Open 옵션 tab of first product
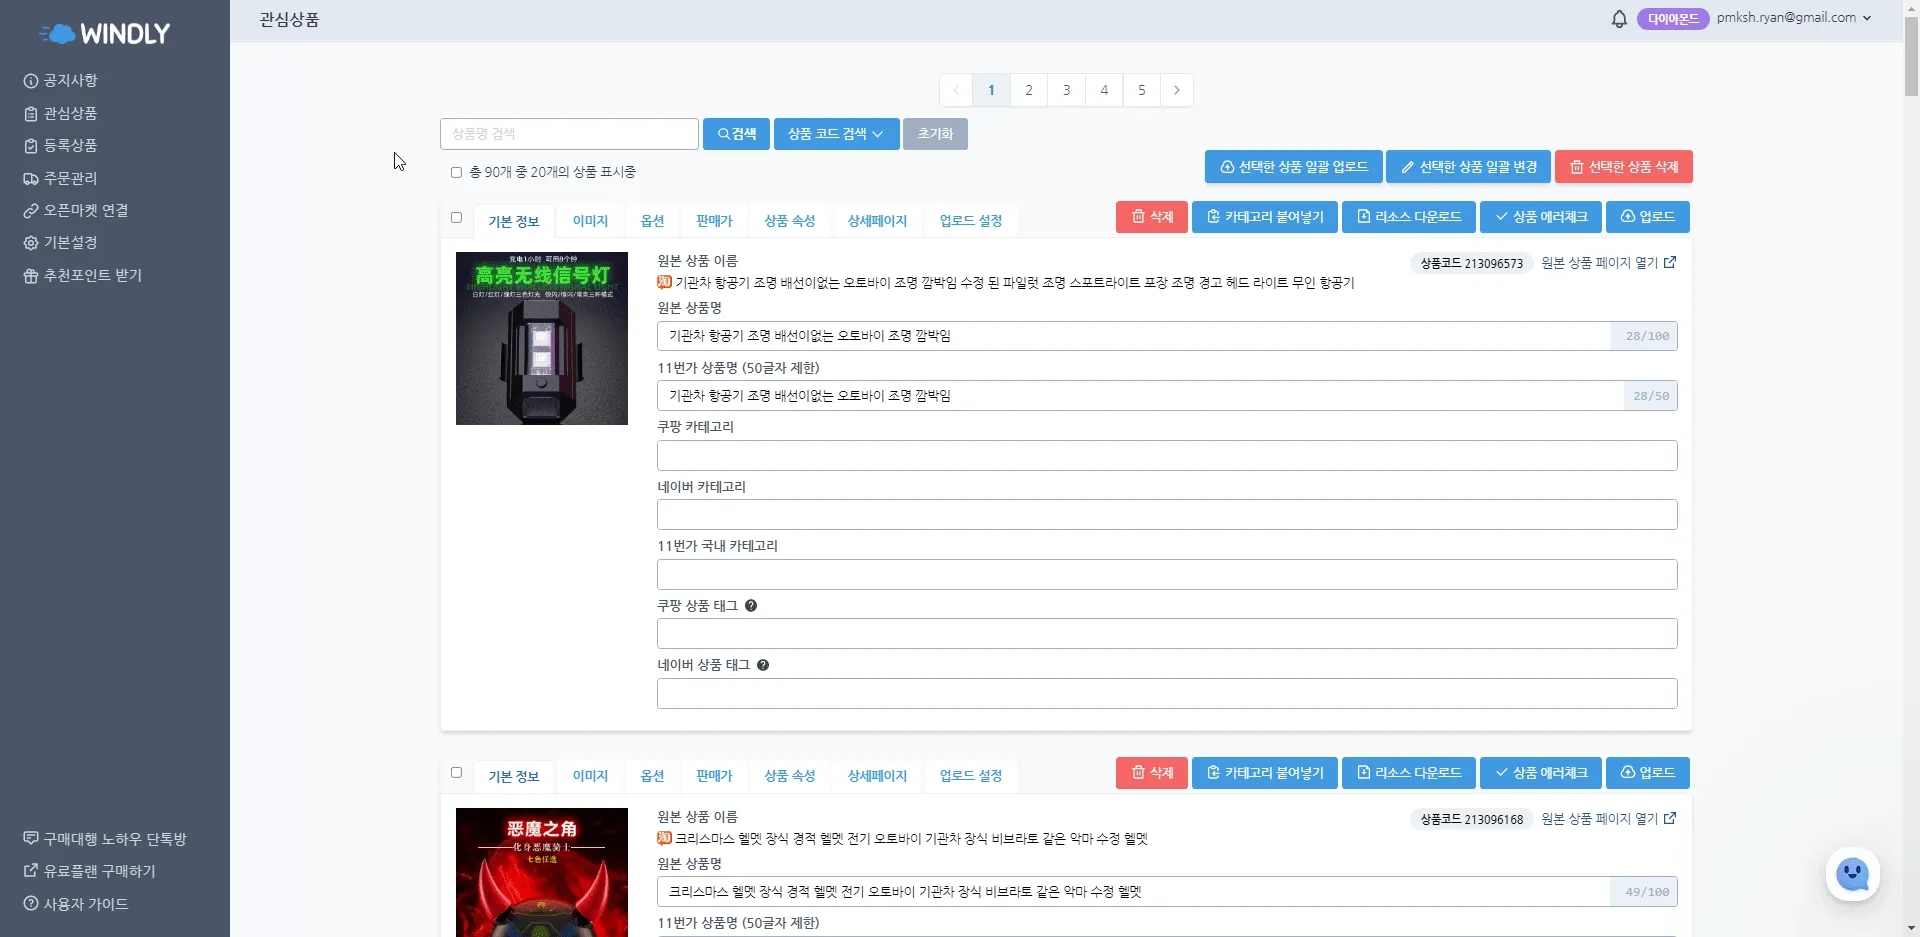1920x937 pixels. pyautogui.click(x=652, y=221)
